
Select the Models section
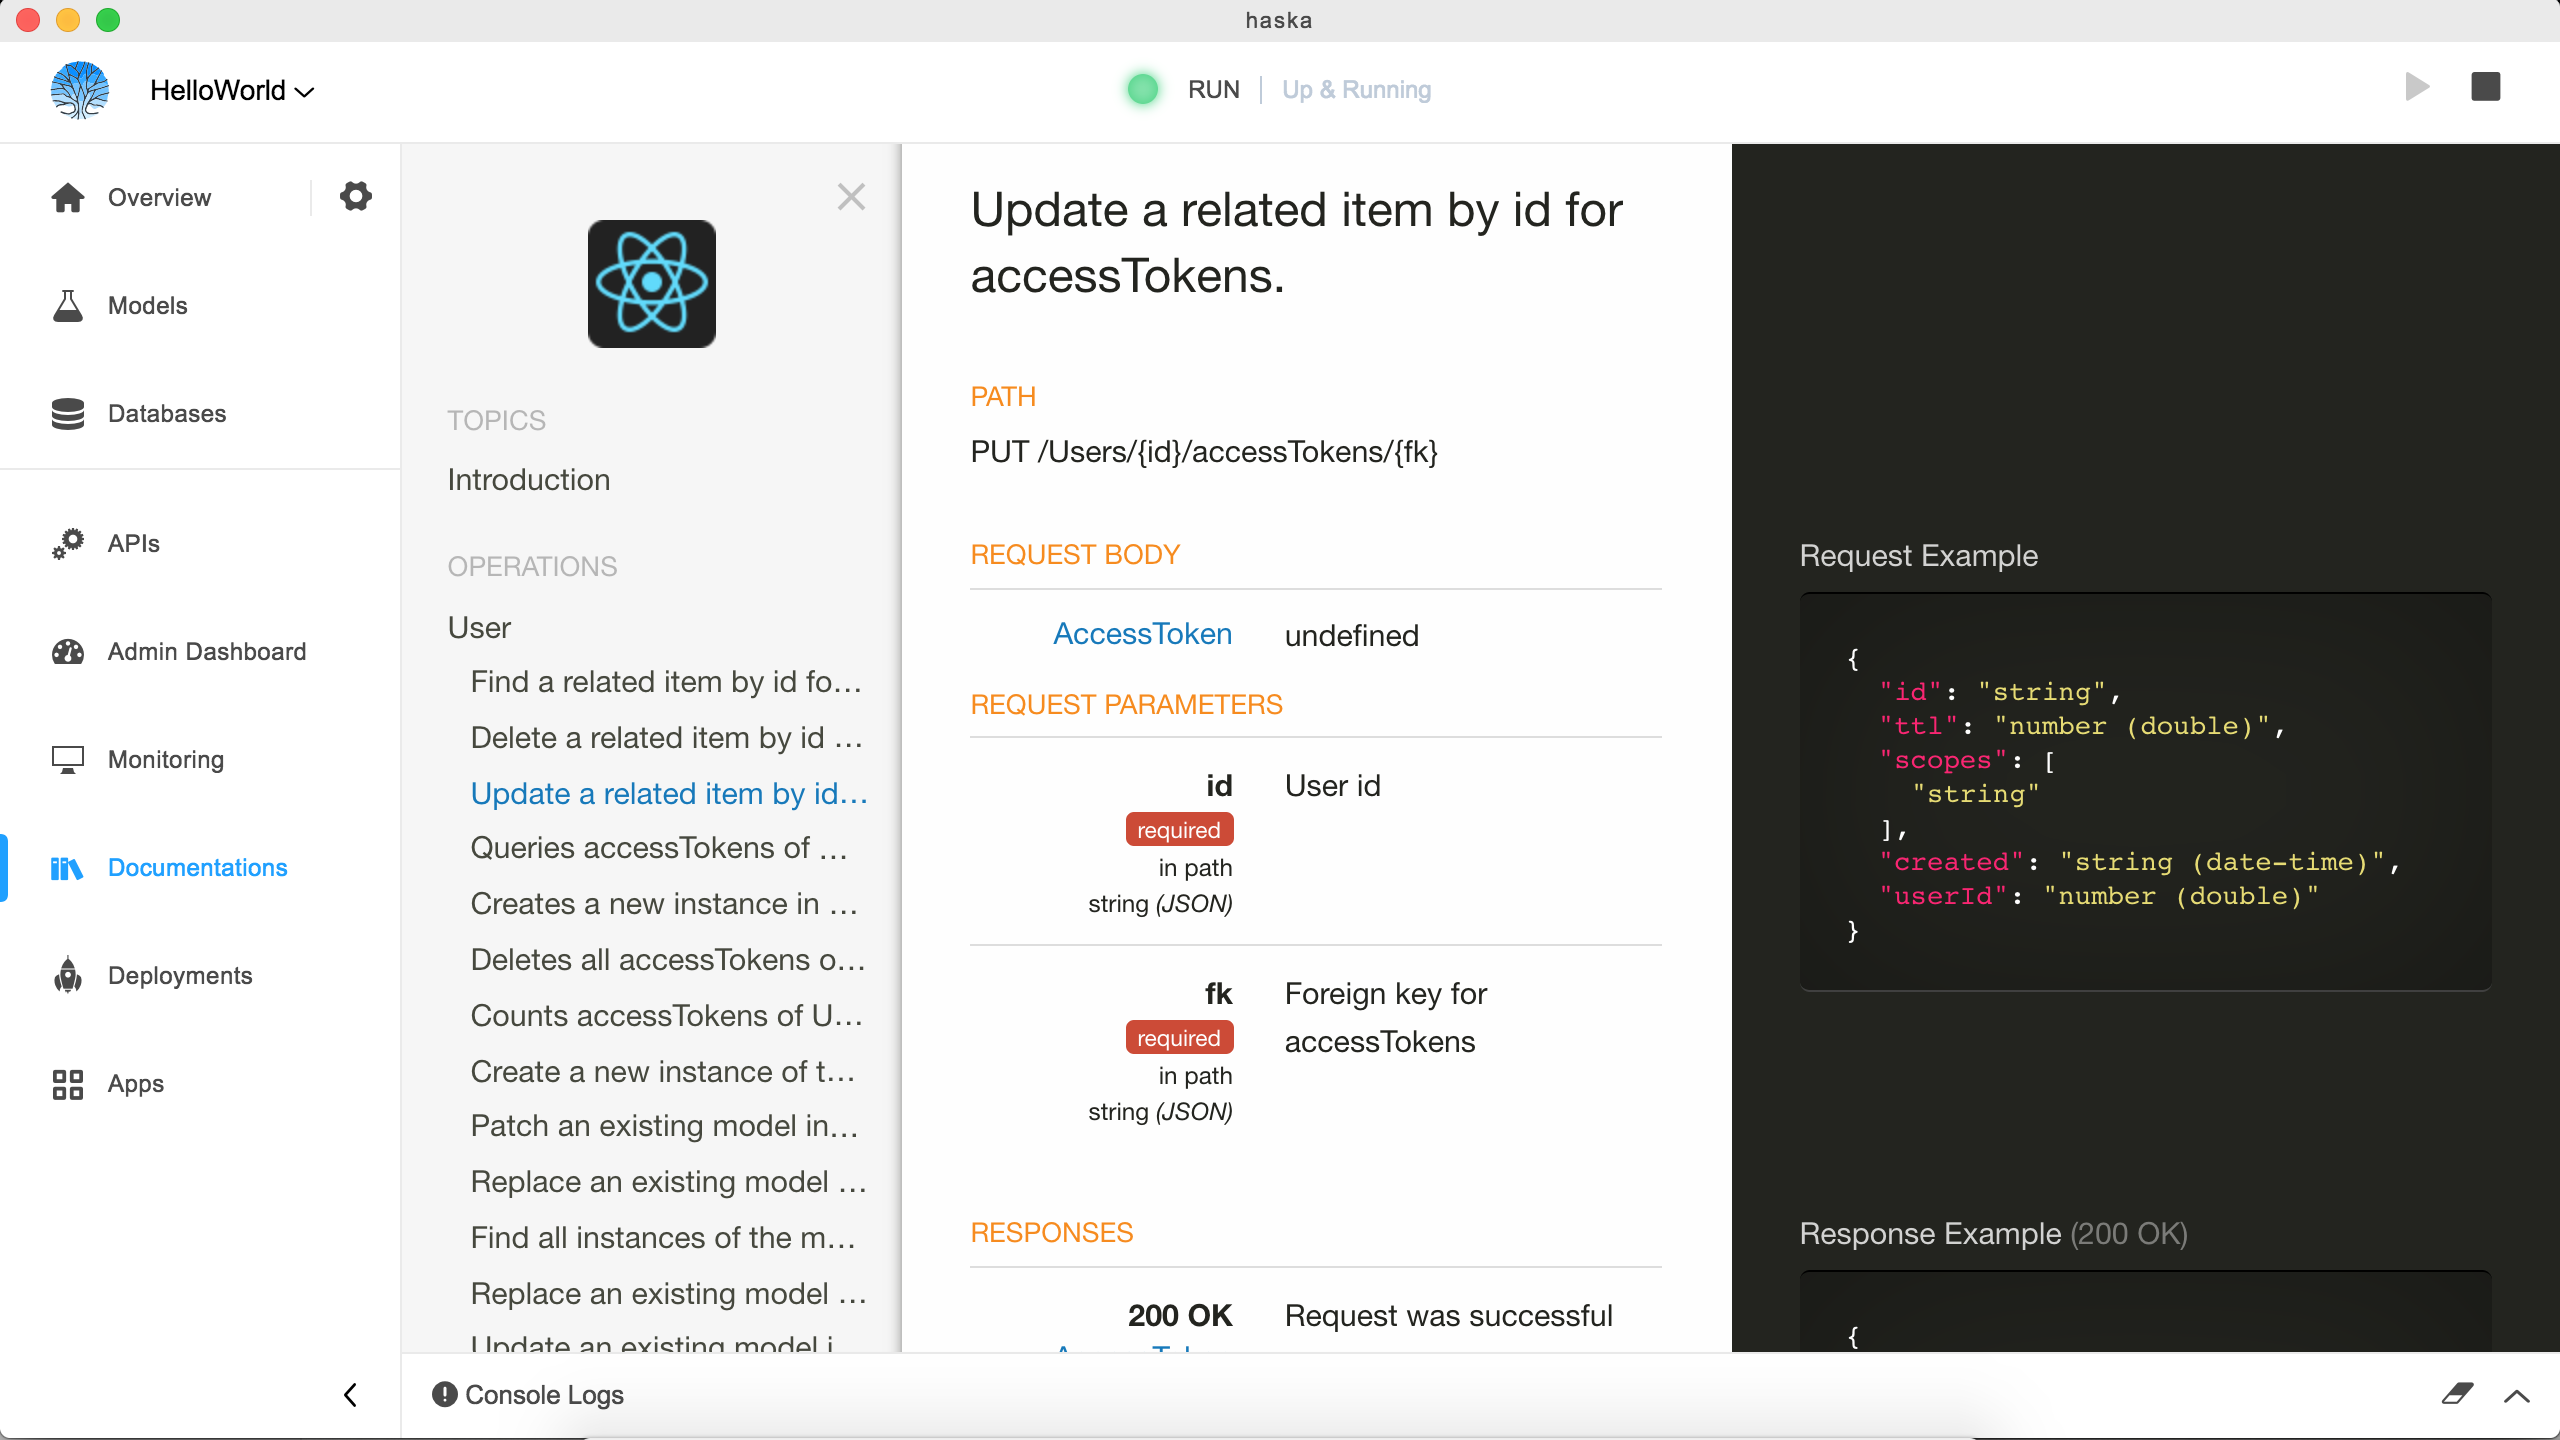(147, 305)
